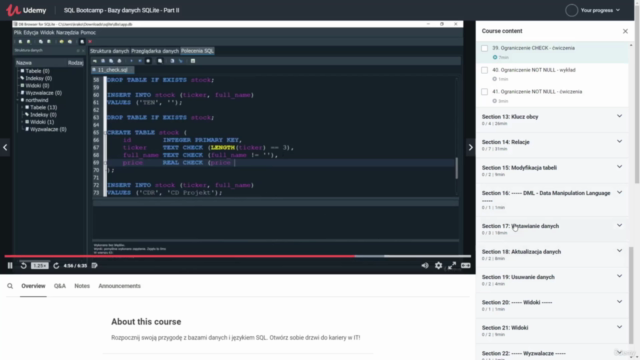Click the 'About this course' heading
The width and height of the screenshot is (640, 360).
pyautogui.click(x=146, y=322)
